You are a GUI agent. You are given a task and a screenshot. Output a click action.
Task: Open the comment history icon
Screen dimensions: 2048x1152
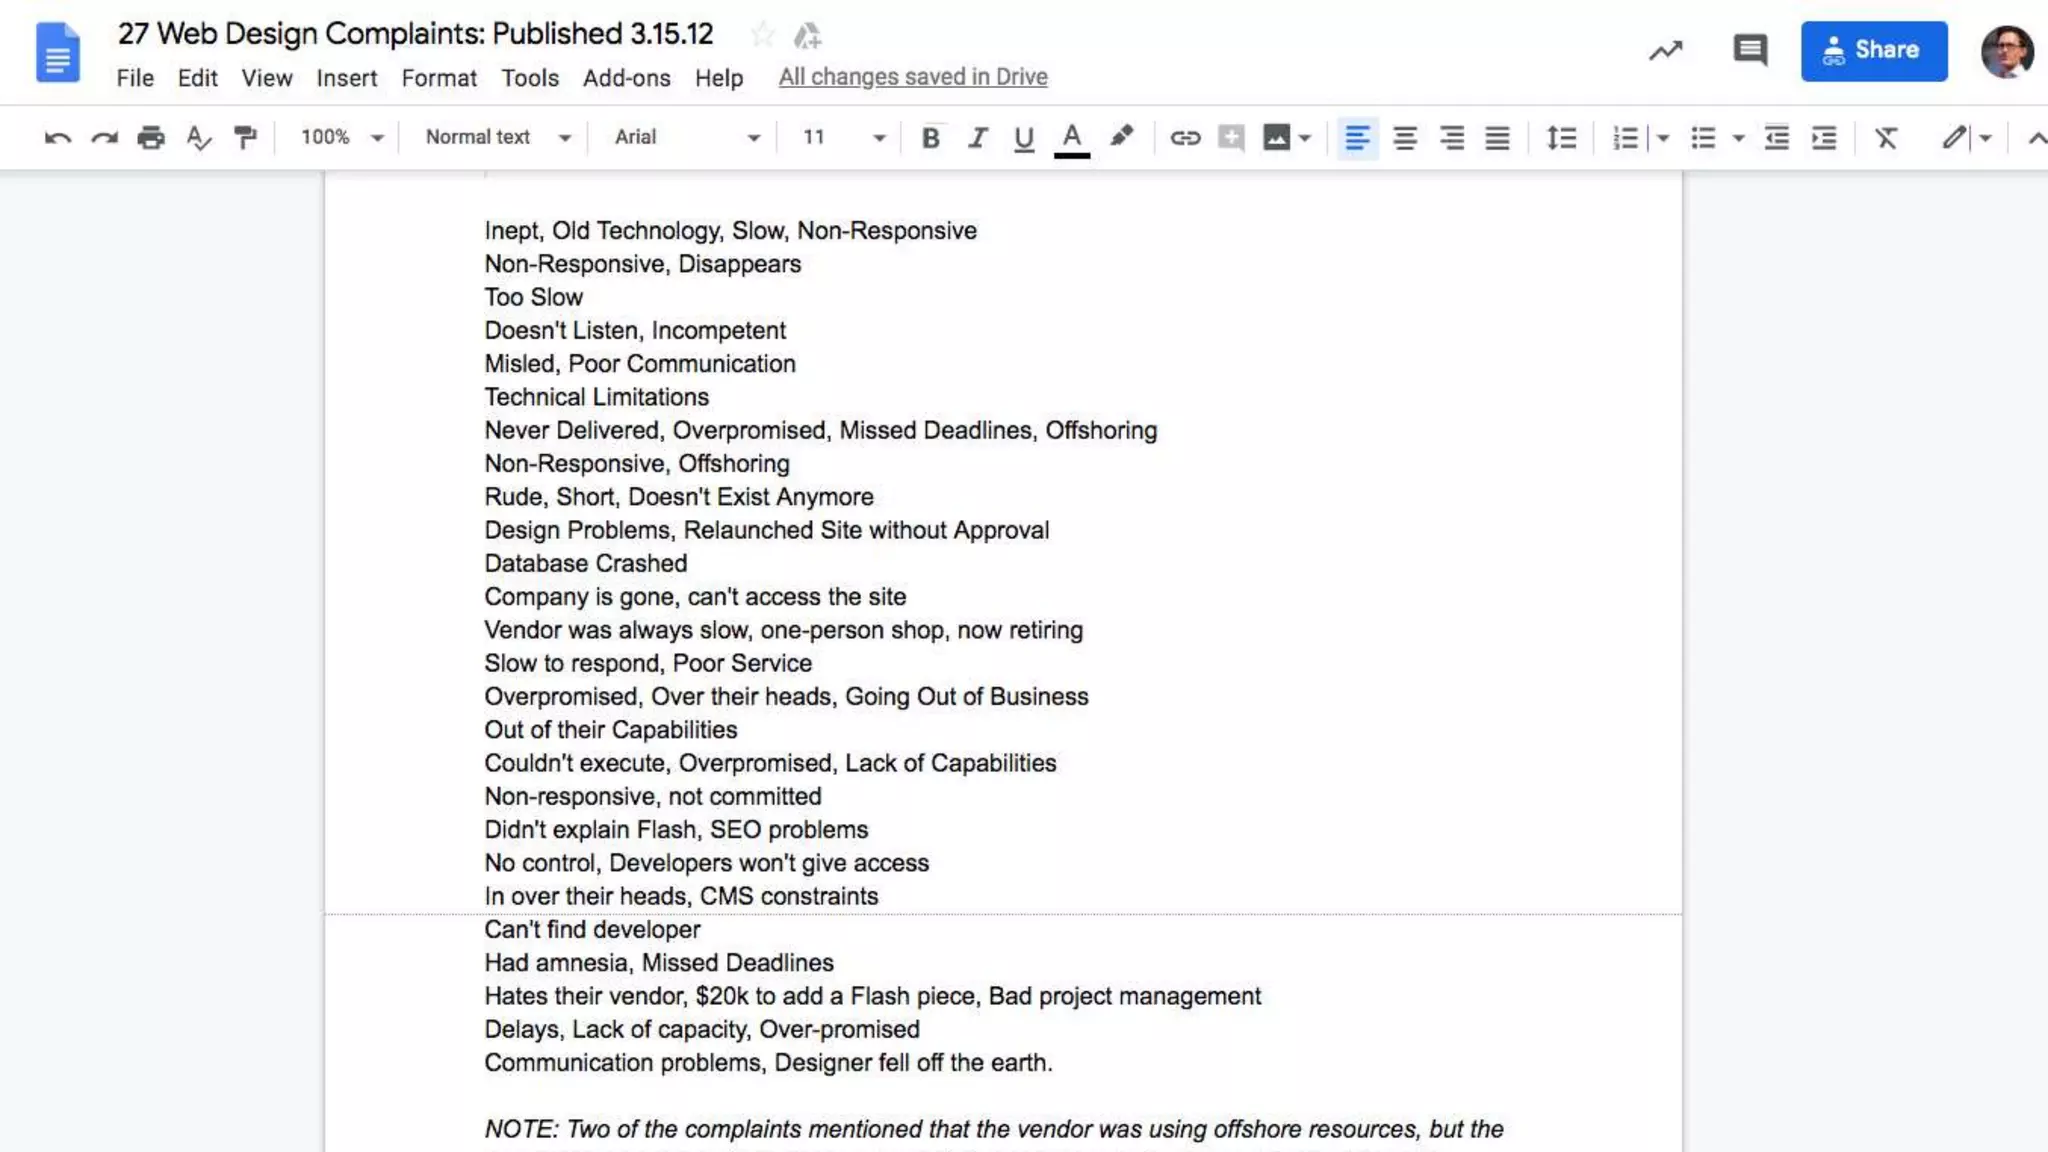point(1750,50)
